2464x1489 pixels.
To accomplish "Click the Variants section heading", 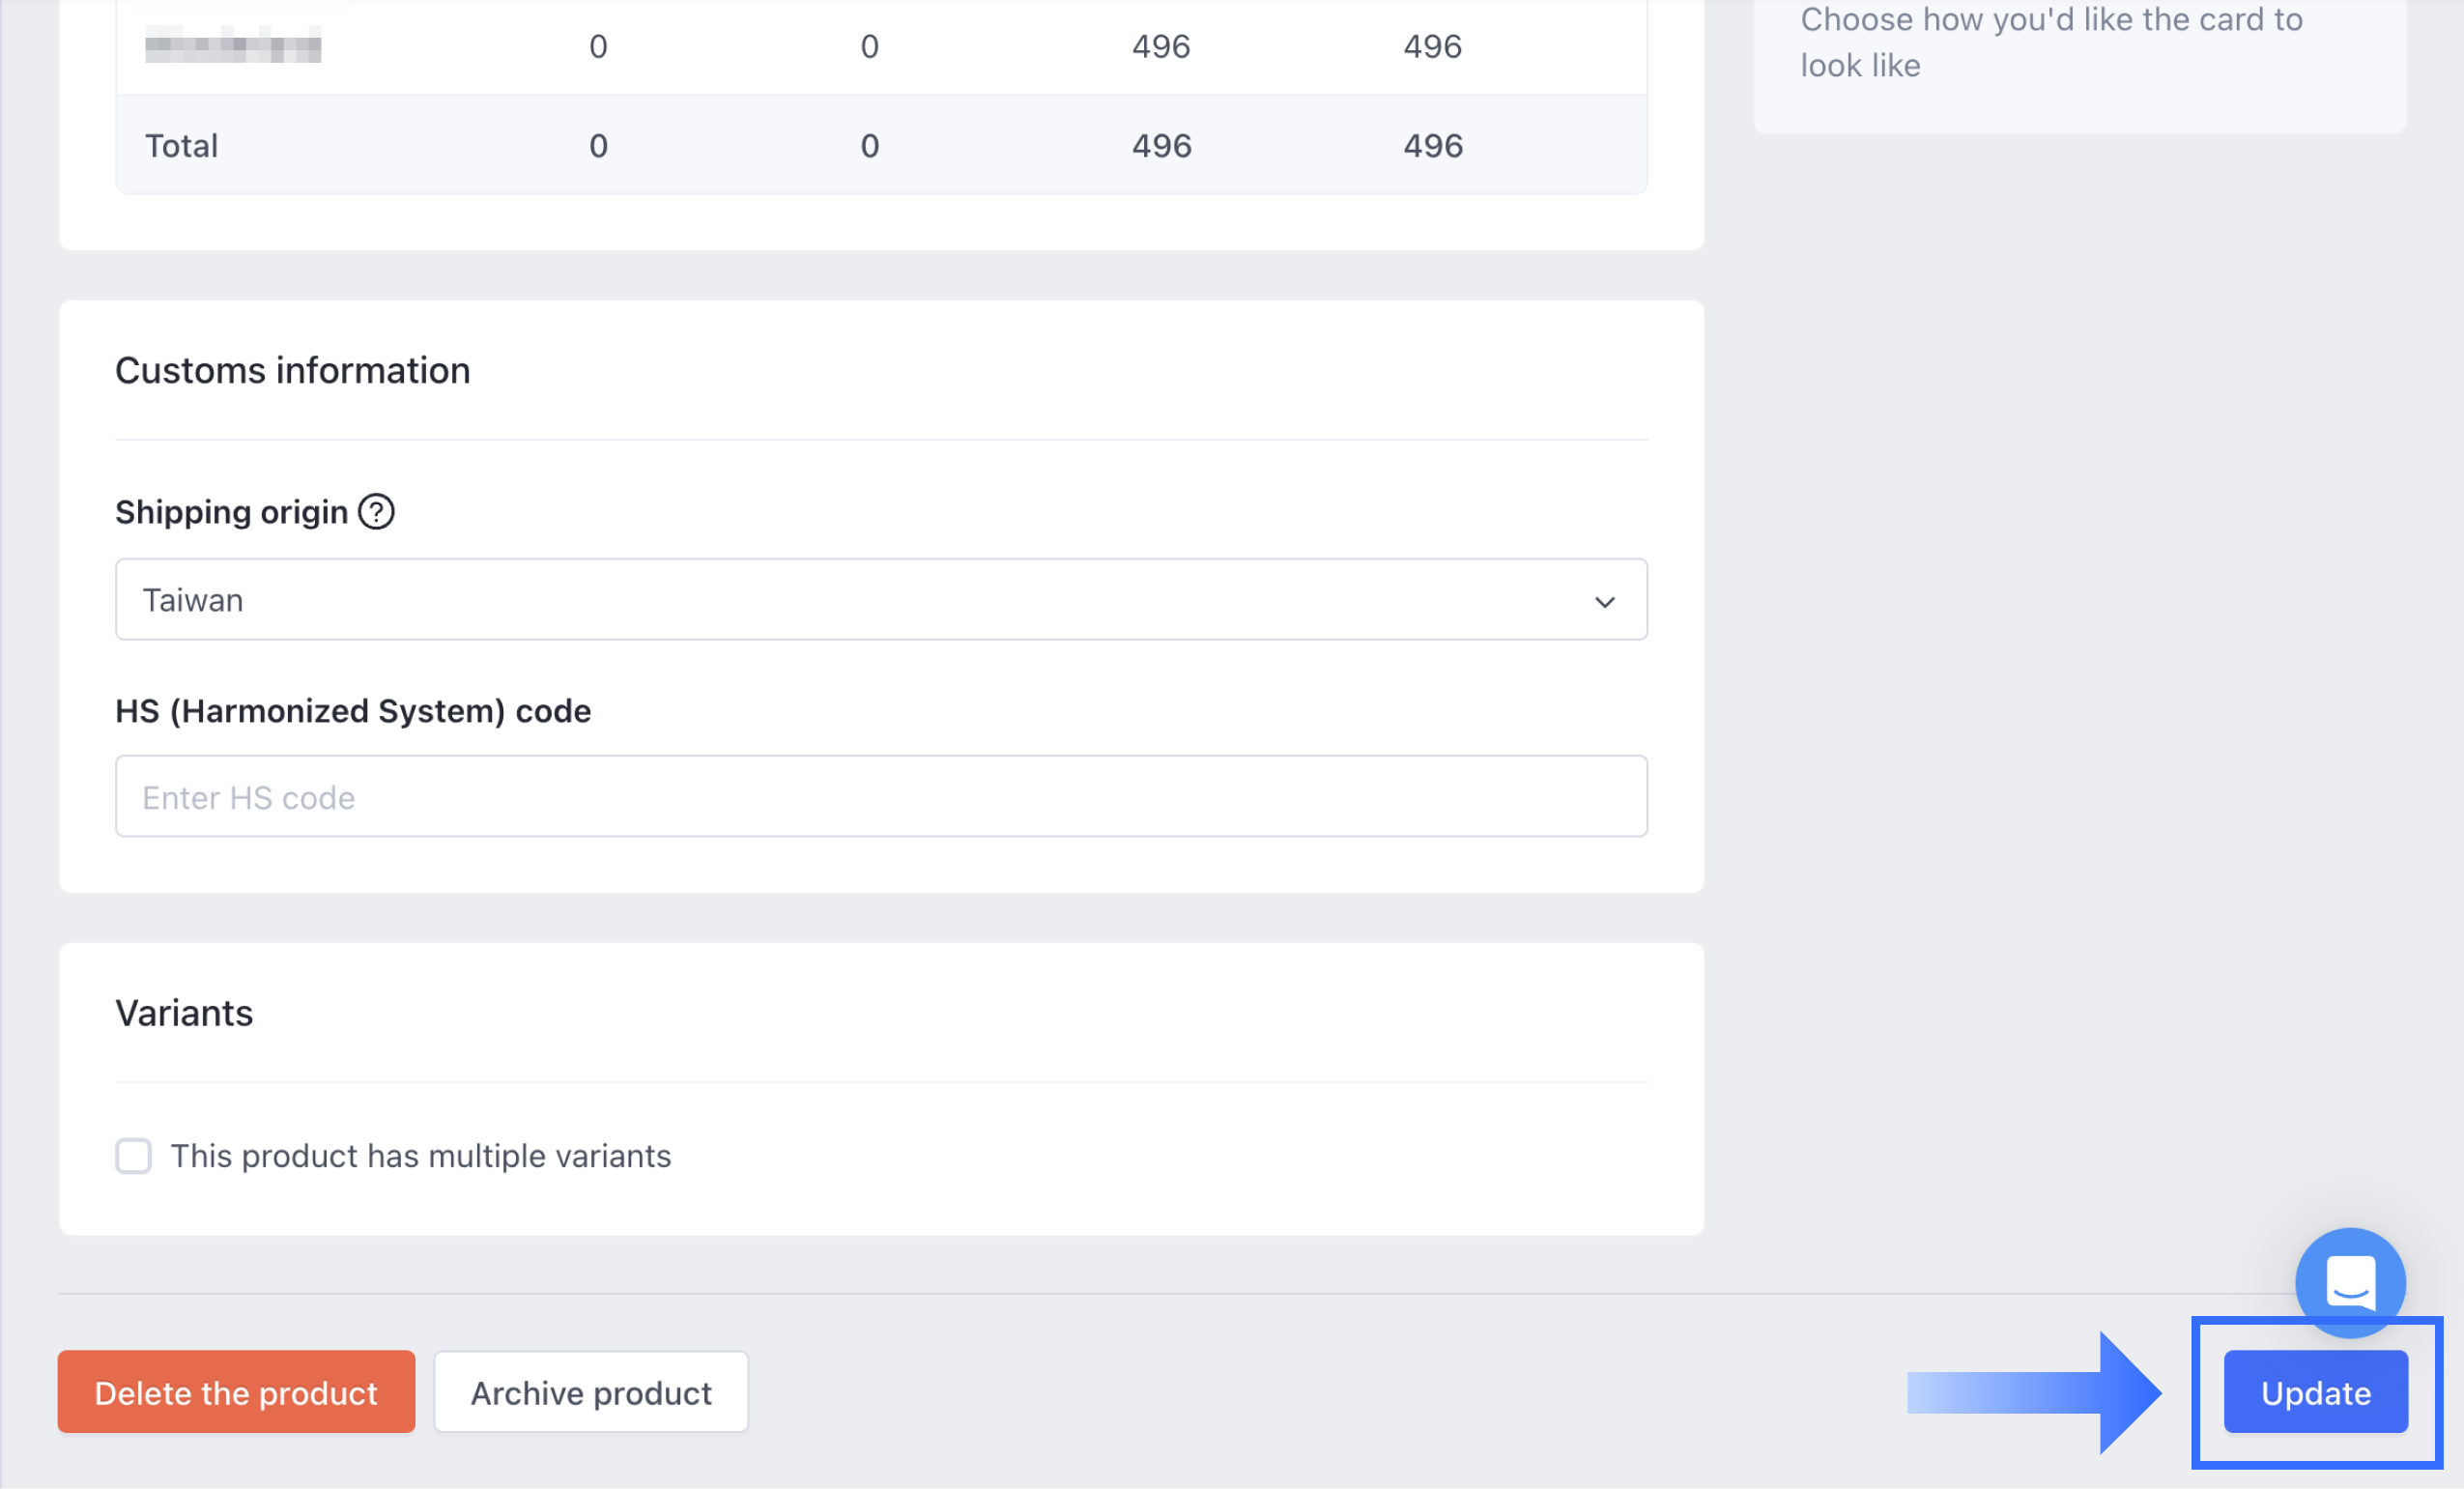I will 184,1013.
